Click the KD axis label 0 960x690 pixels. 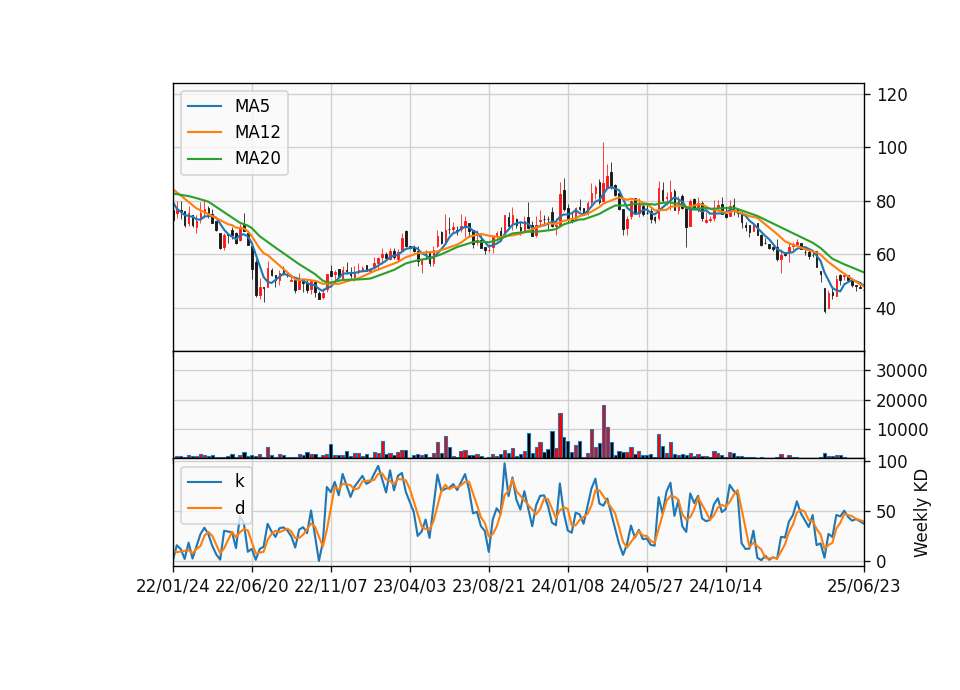pos(882,561)
